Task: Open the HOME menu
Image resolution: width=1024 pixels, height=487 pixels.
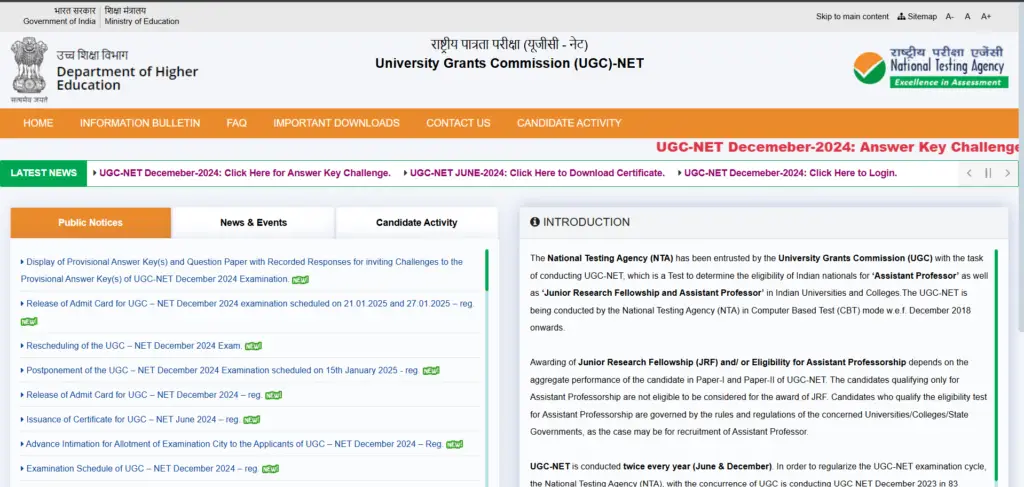Action: 38,123
